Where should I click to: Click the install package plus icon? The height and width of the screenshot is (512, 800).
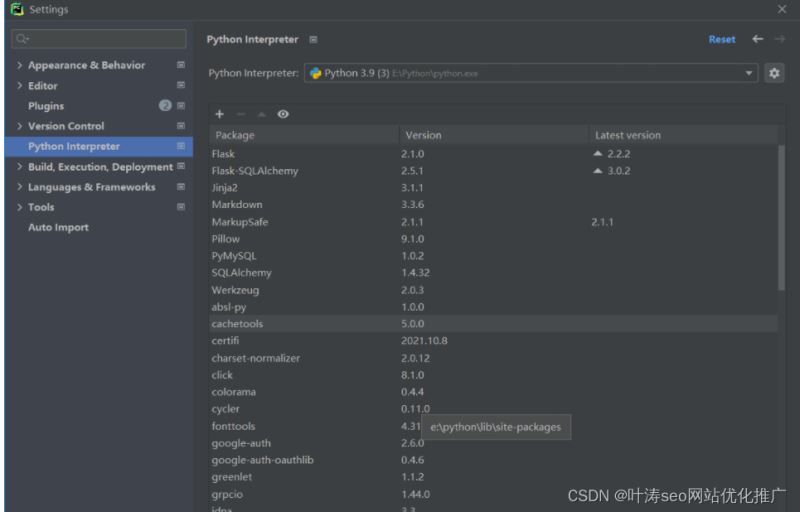pos(219,114)
